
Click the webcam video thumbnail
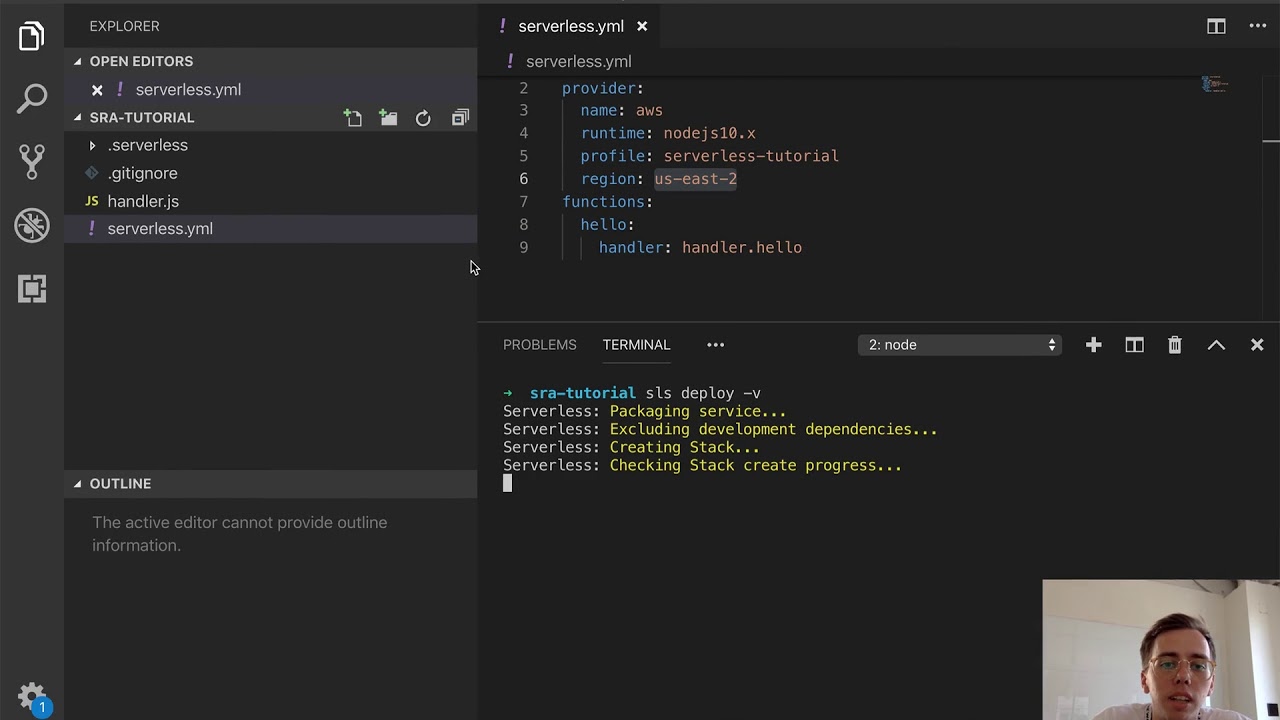point(1160,650)
